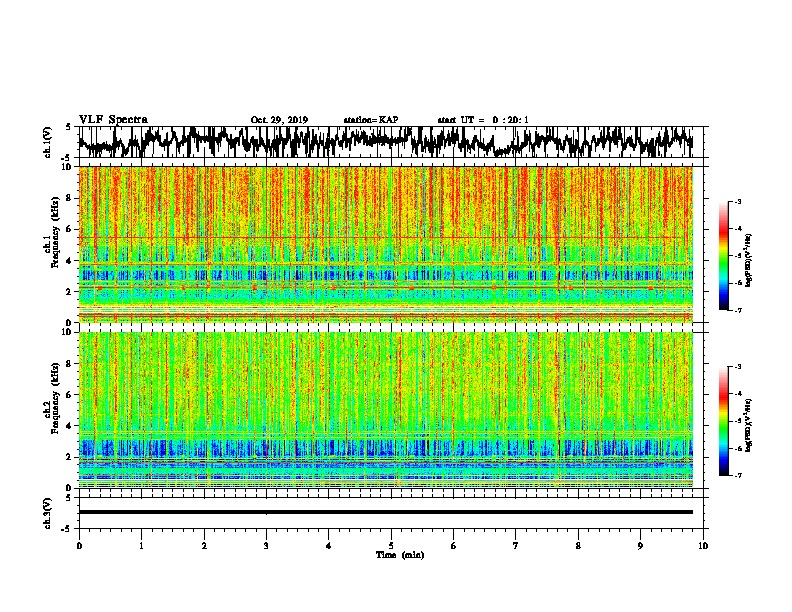Click the ch.2 spectrogram panel
Image resolution: width=792 pixels, height=612 pixels.
pos(386,410)
